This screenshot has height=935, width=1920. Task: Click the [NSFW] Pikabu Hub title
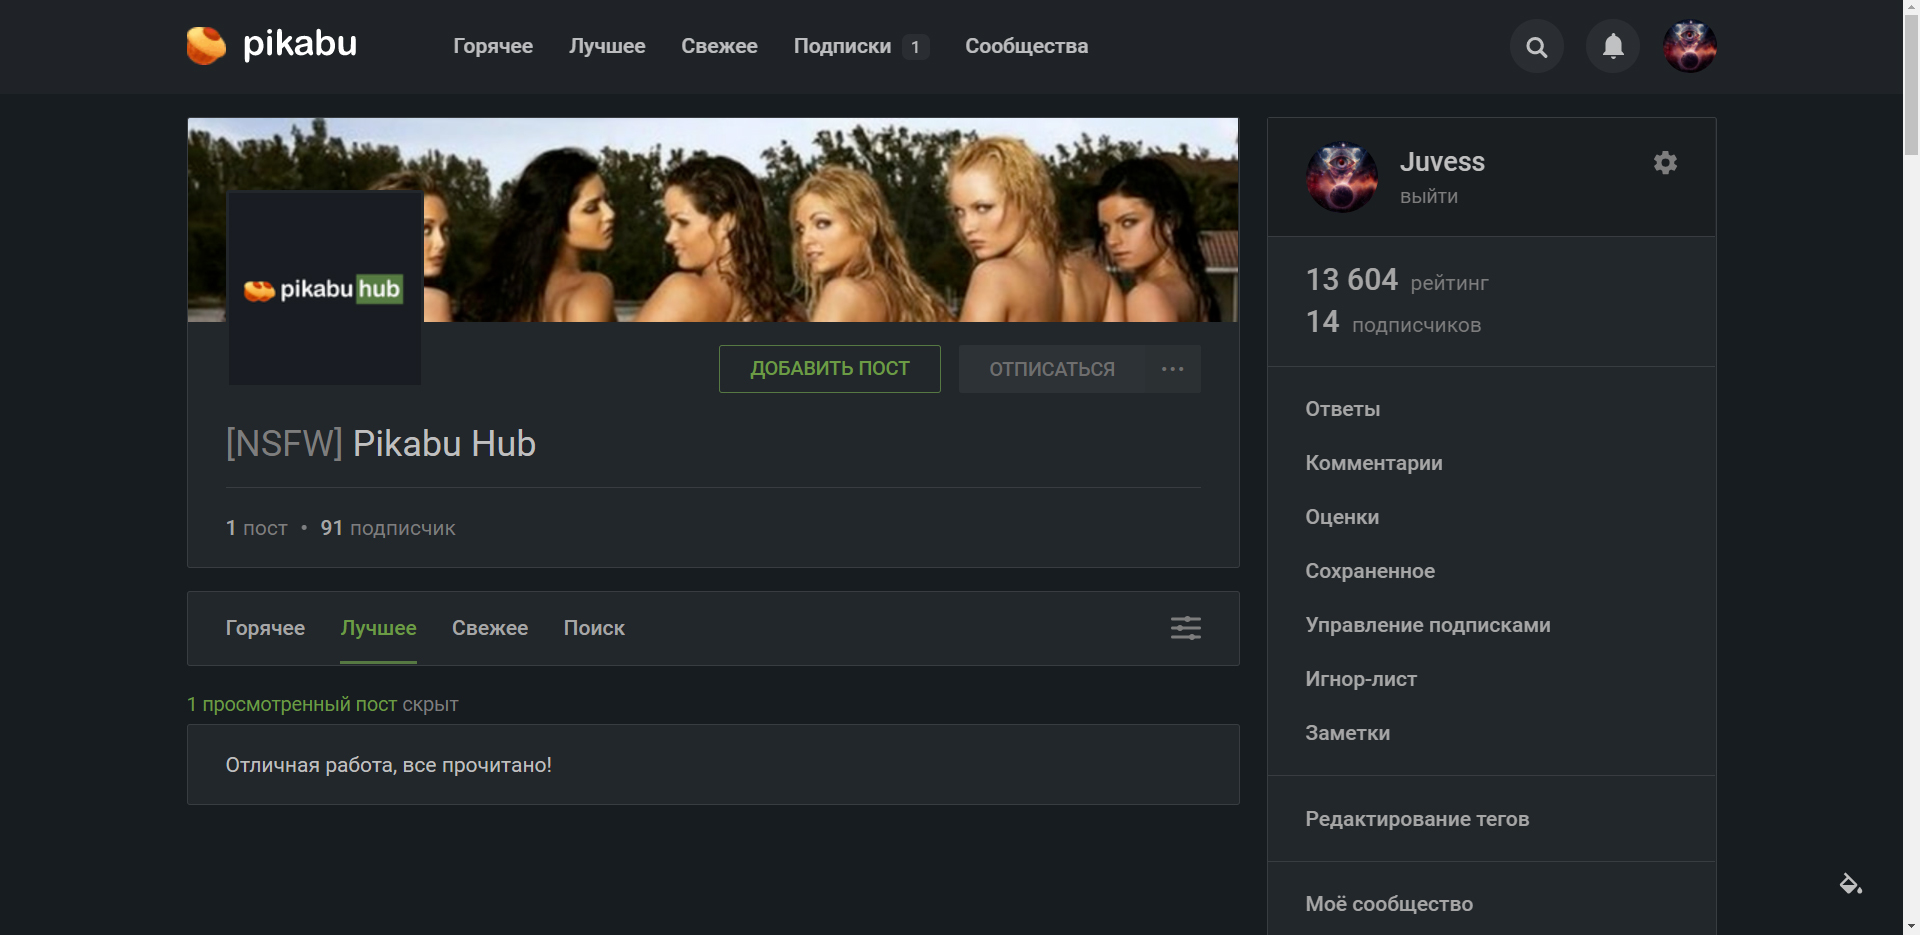click(x=381, y=444)
